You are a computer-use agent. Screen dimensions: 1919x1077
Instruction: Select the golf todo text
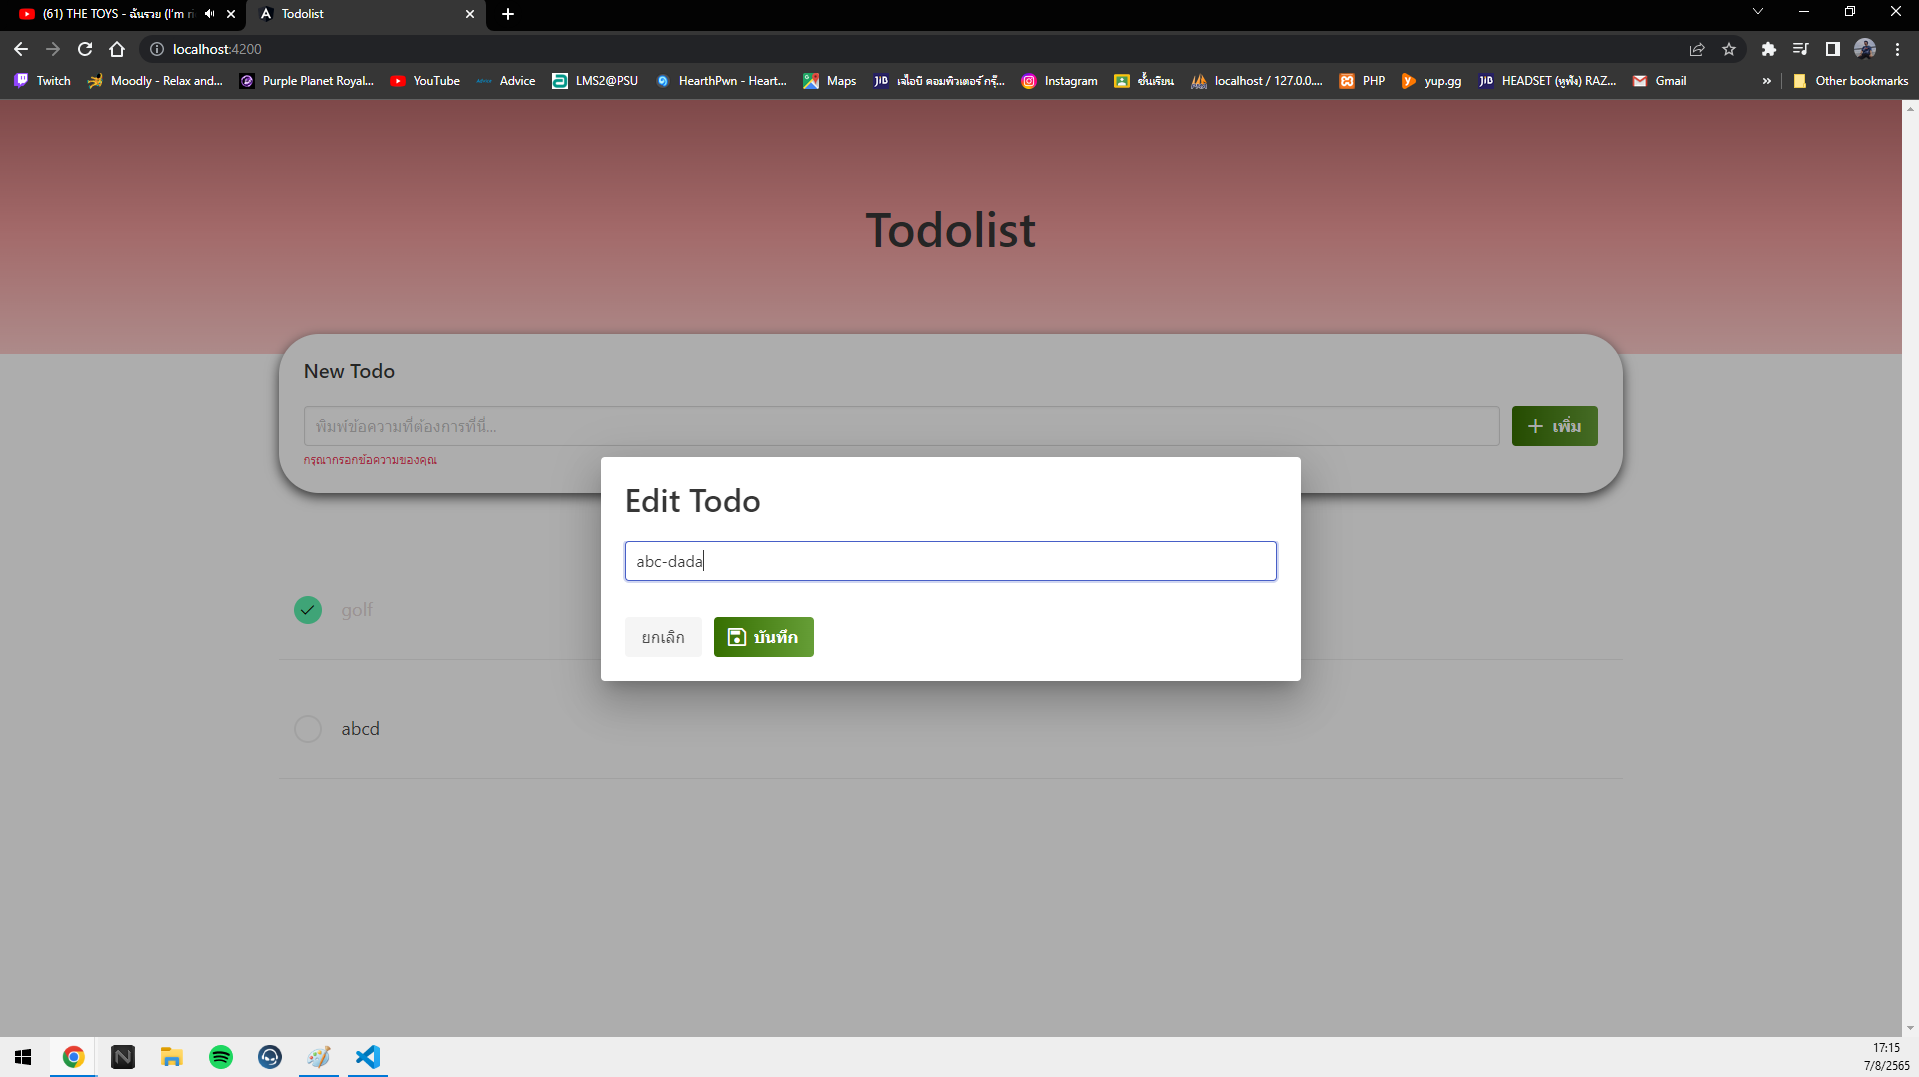357,610
